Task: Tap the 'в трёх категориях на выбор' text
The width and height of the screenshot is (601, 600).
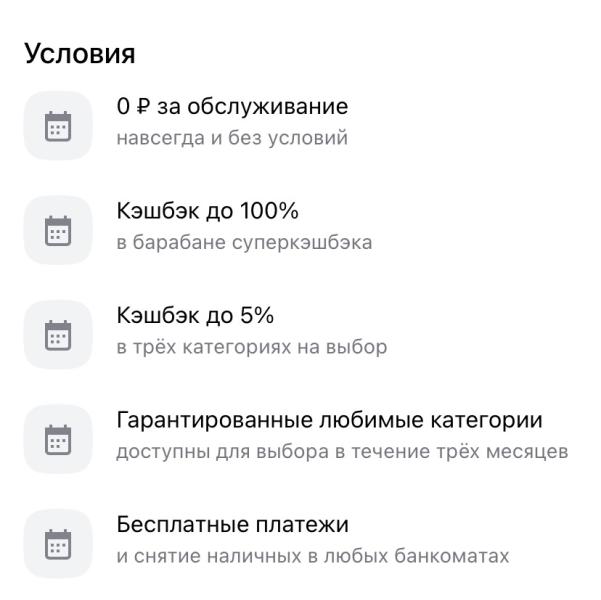Action: (251, 347)
